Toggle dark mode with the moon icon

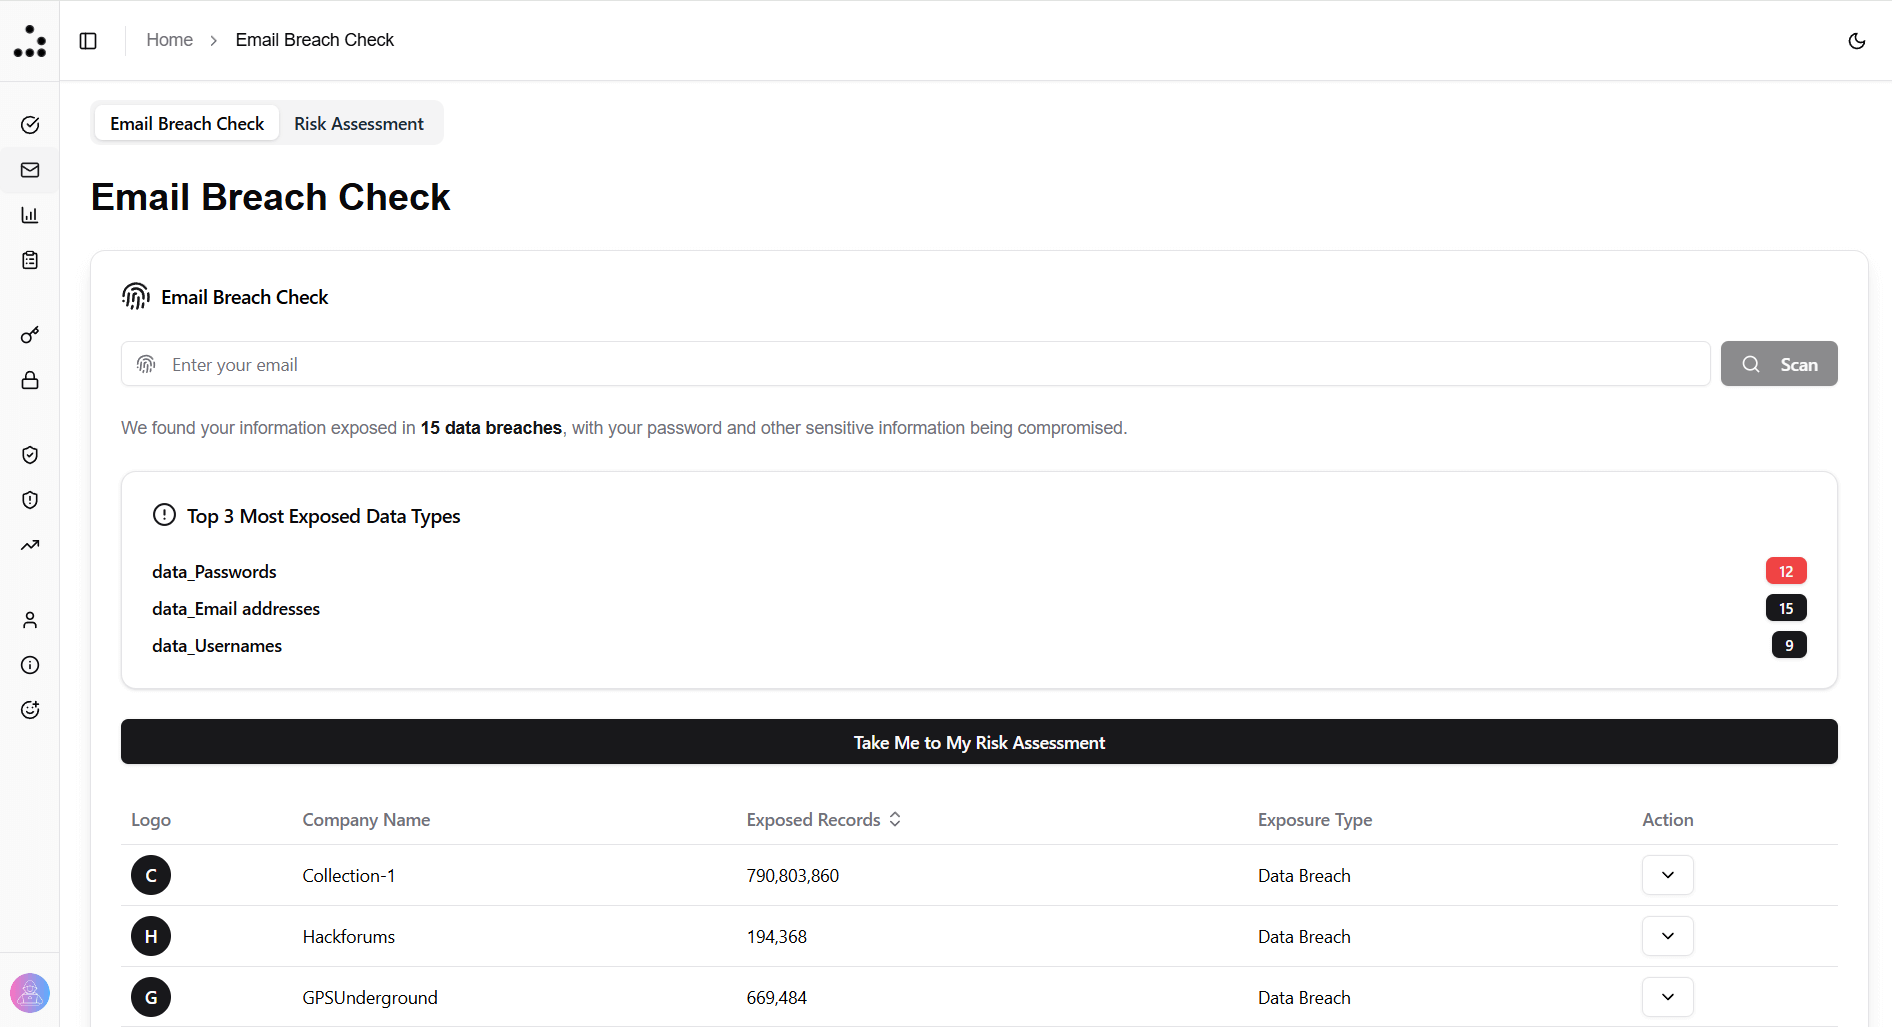pos(1857,41)
